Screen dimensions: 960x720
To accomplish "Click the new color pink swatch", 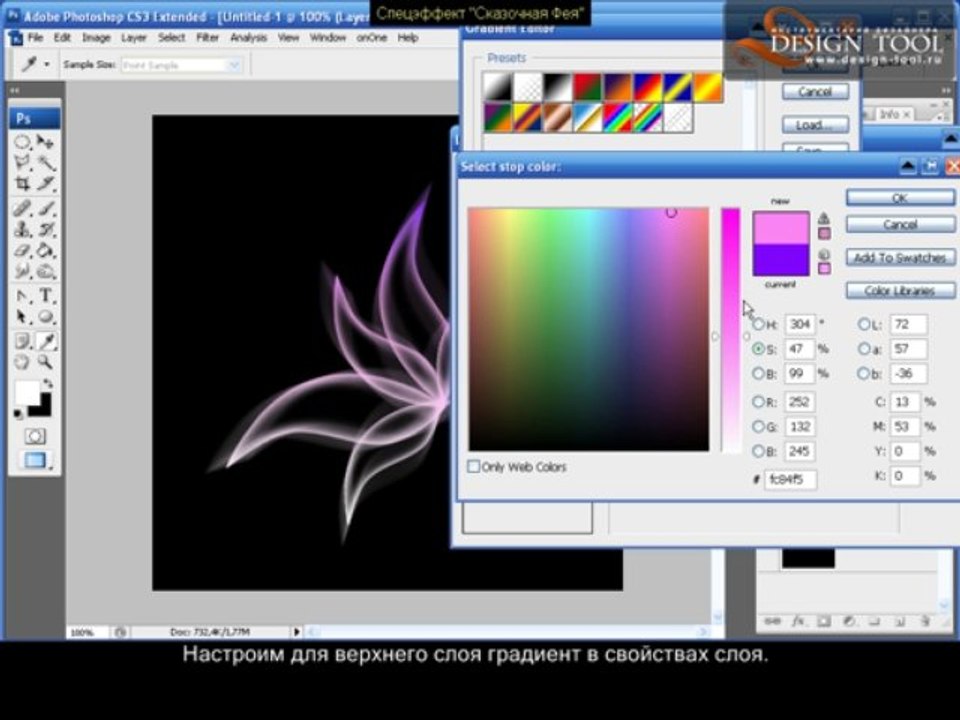I will point(781,228).
